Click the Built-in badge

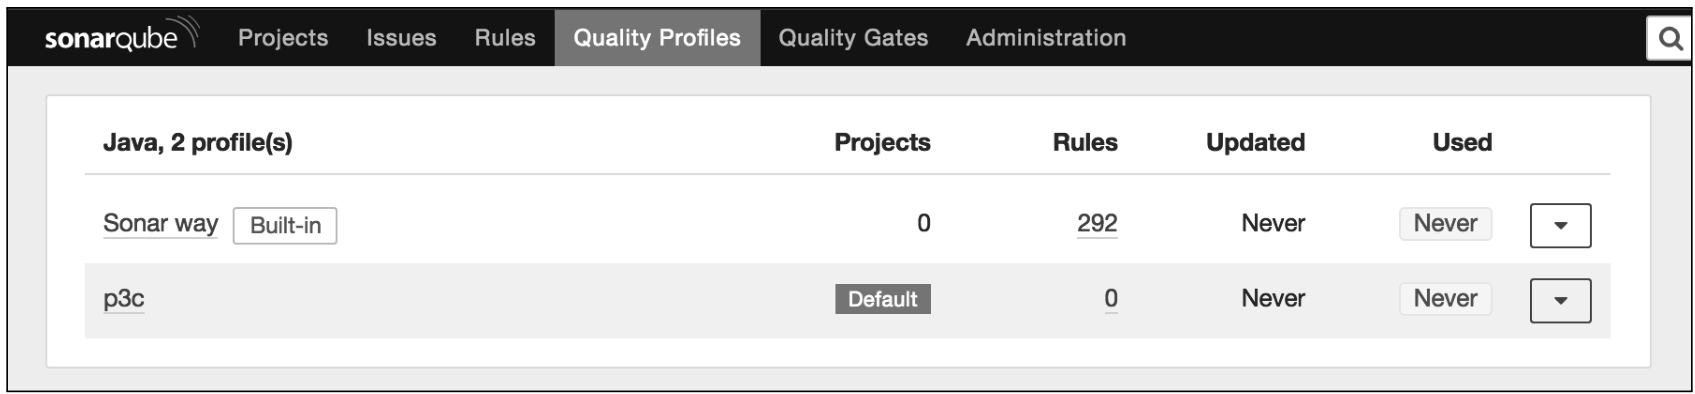(285, 225)
